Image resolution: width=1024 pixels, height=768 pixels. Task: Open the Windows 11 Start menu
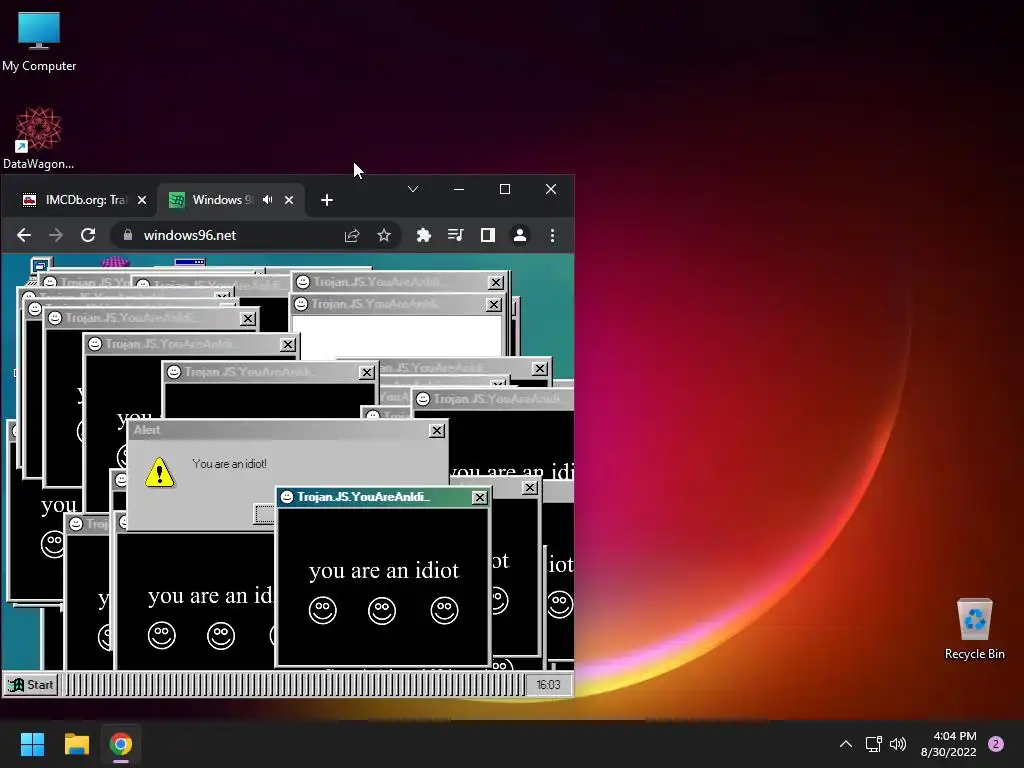pos(32,744)
